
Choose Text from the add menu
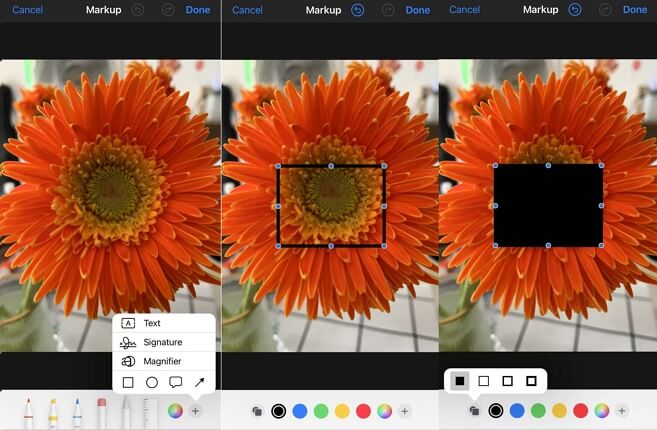pyautogui.click(x=152, y=324)
